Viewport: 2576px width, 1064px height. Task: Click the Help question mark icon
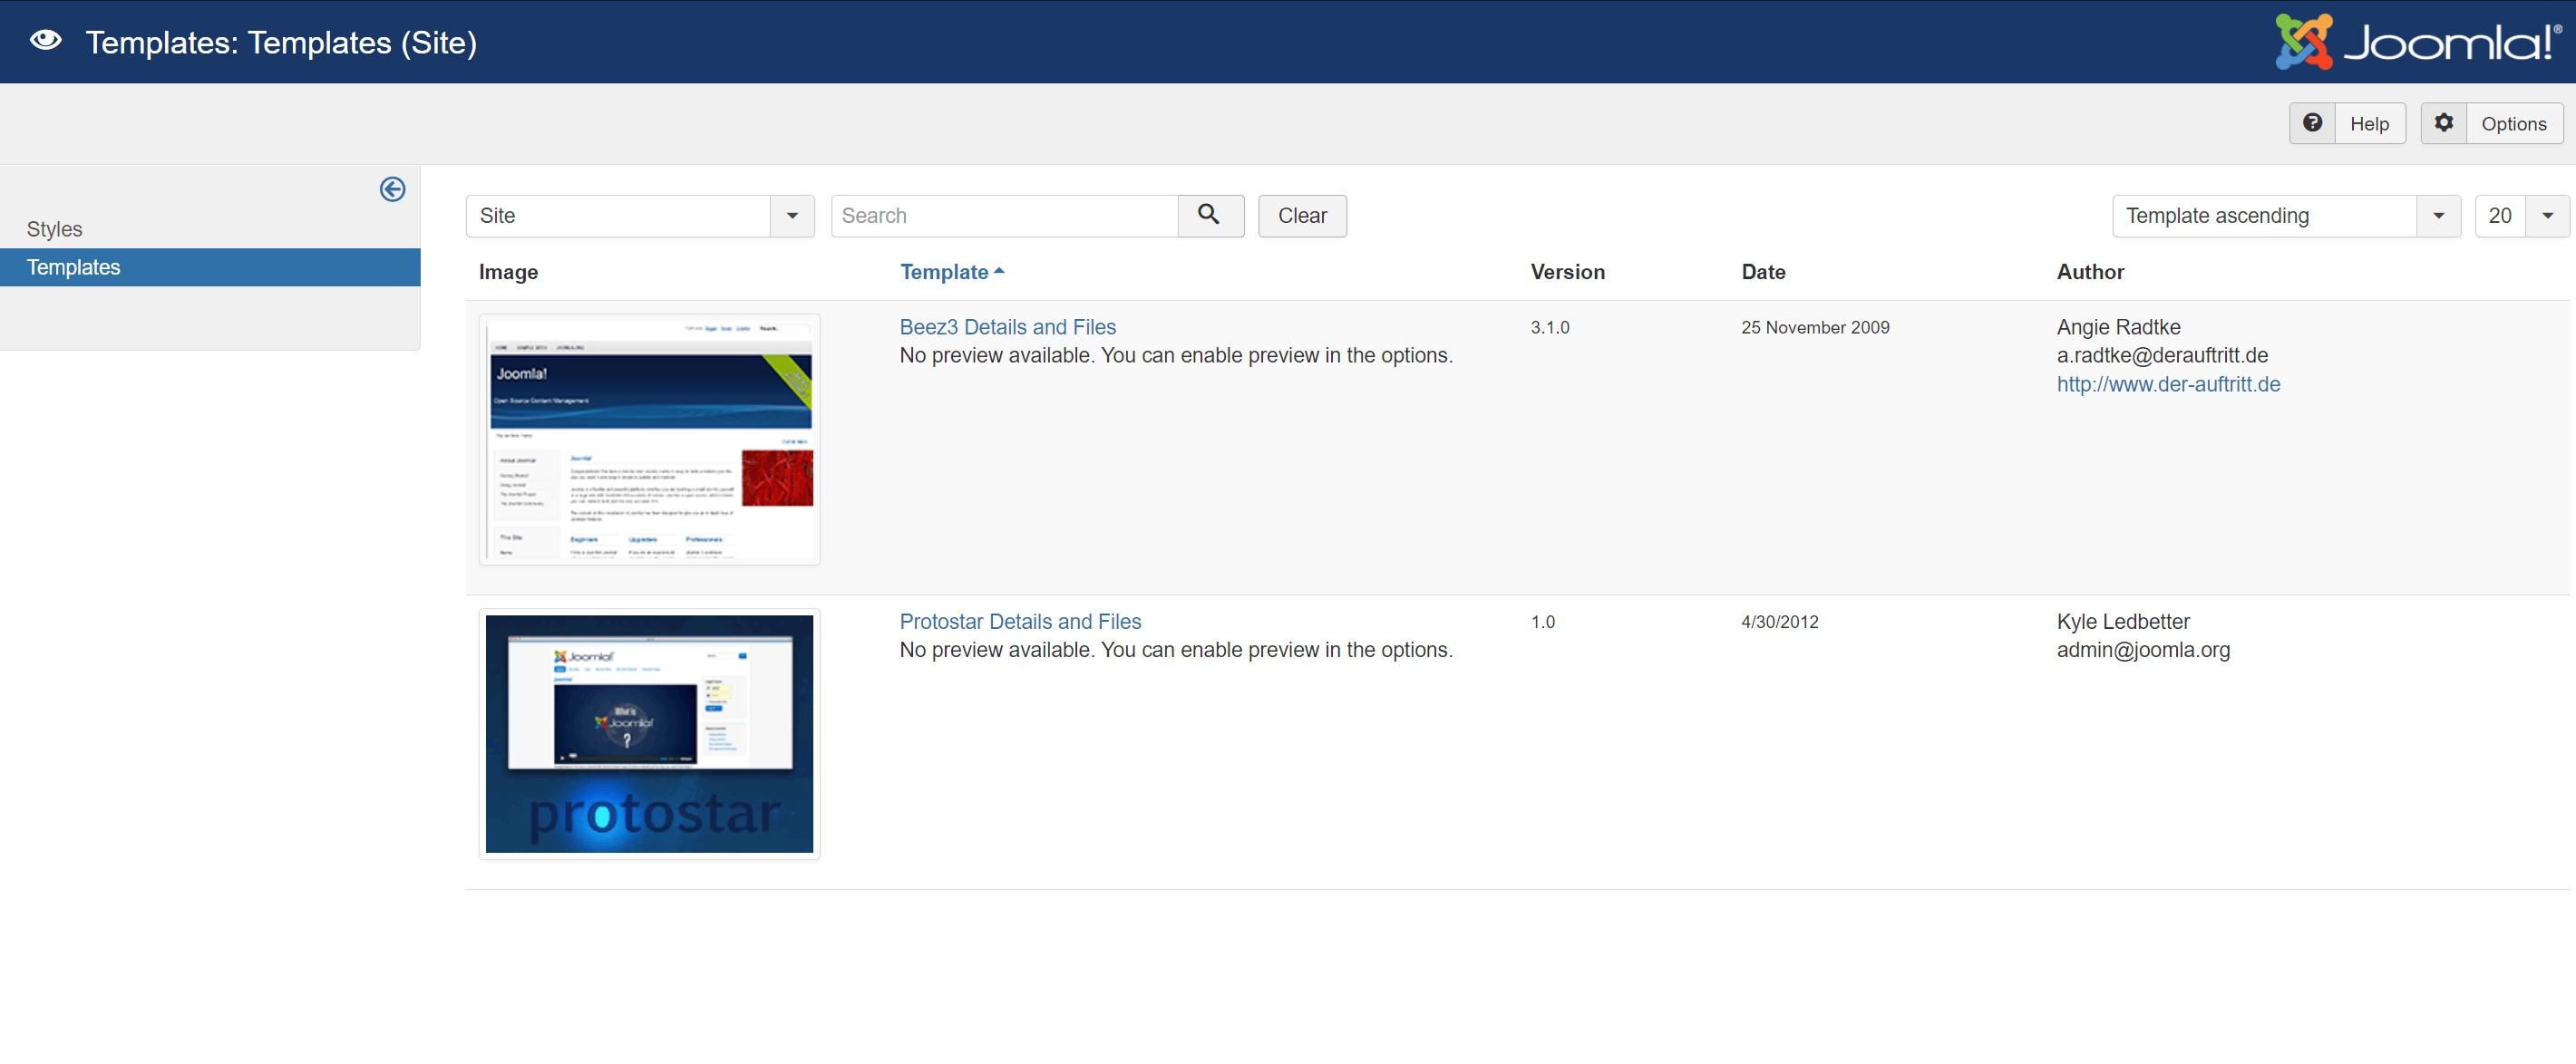tap(2312, 123)
